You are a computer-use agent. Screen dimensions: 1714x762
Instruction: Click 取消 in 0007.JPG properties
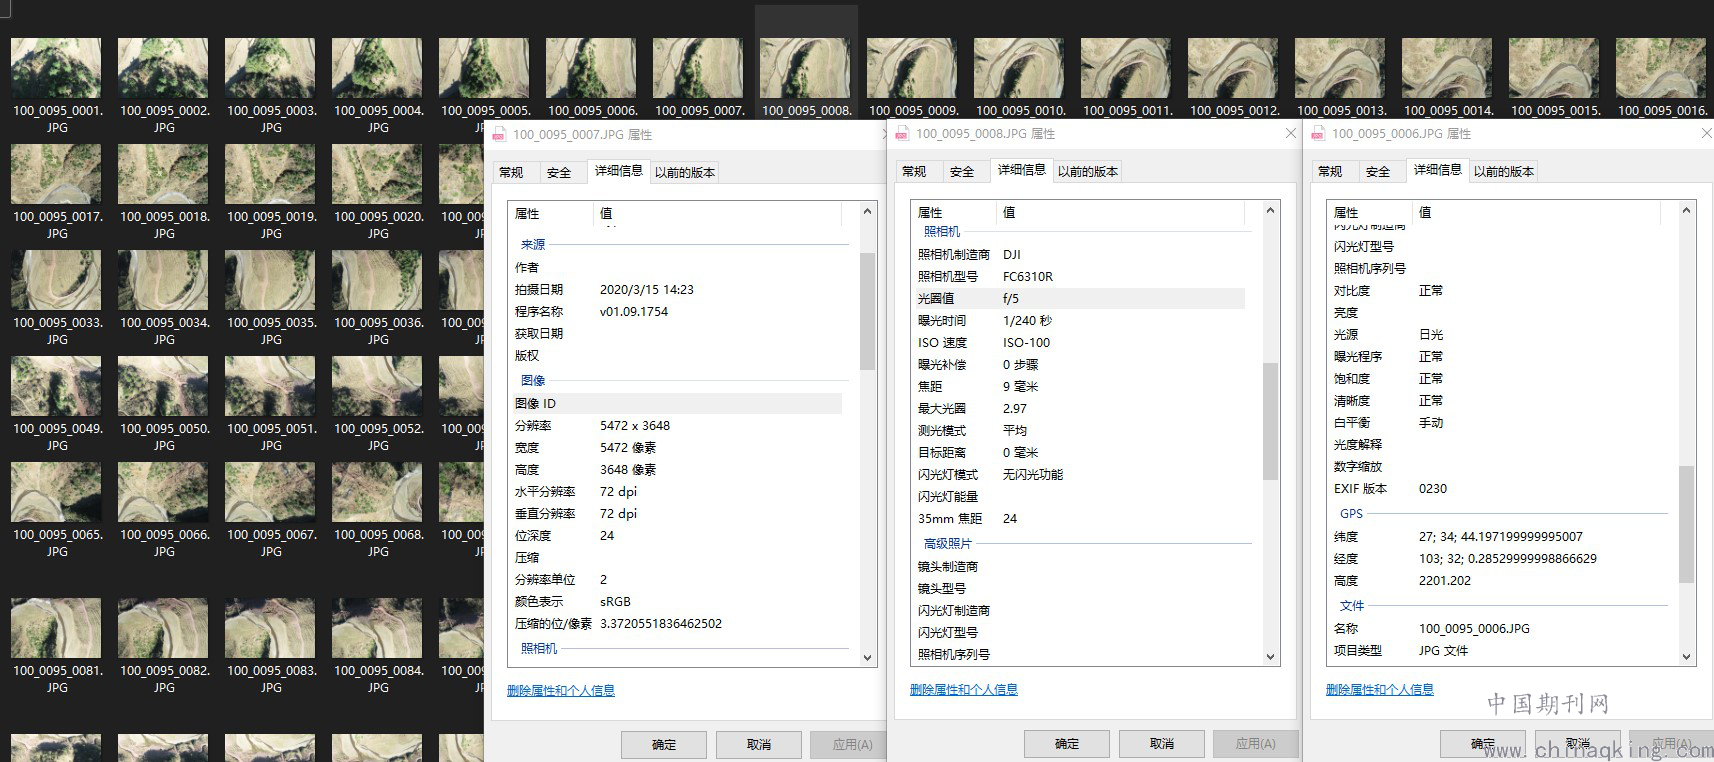pyautogui.click(x=759, y=744)
